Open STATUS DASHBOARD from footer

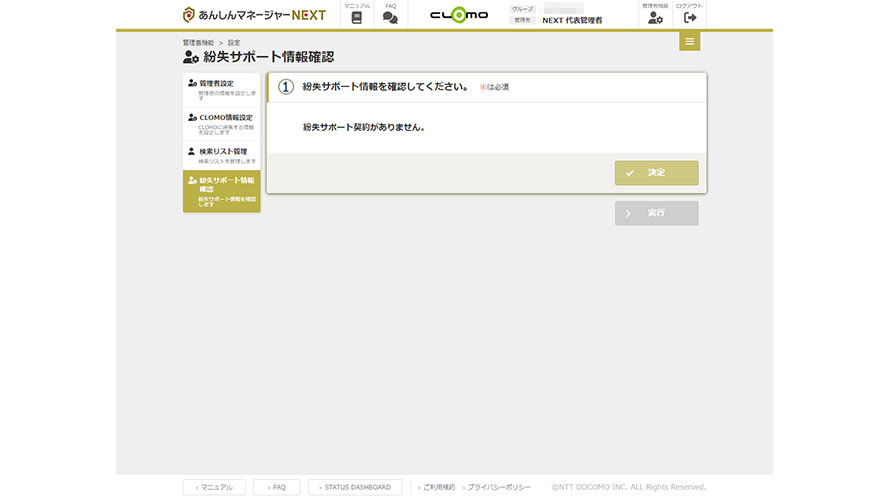point(355,487)
